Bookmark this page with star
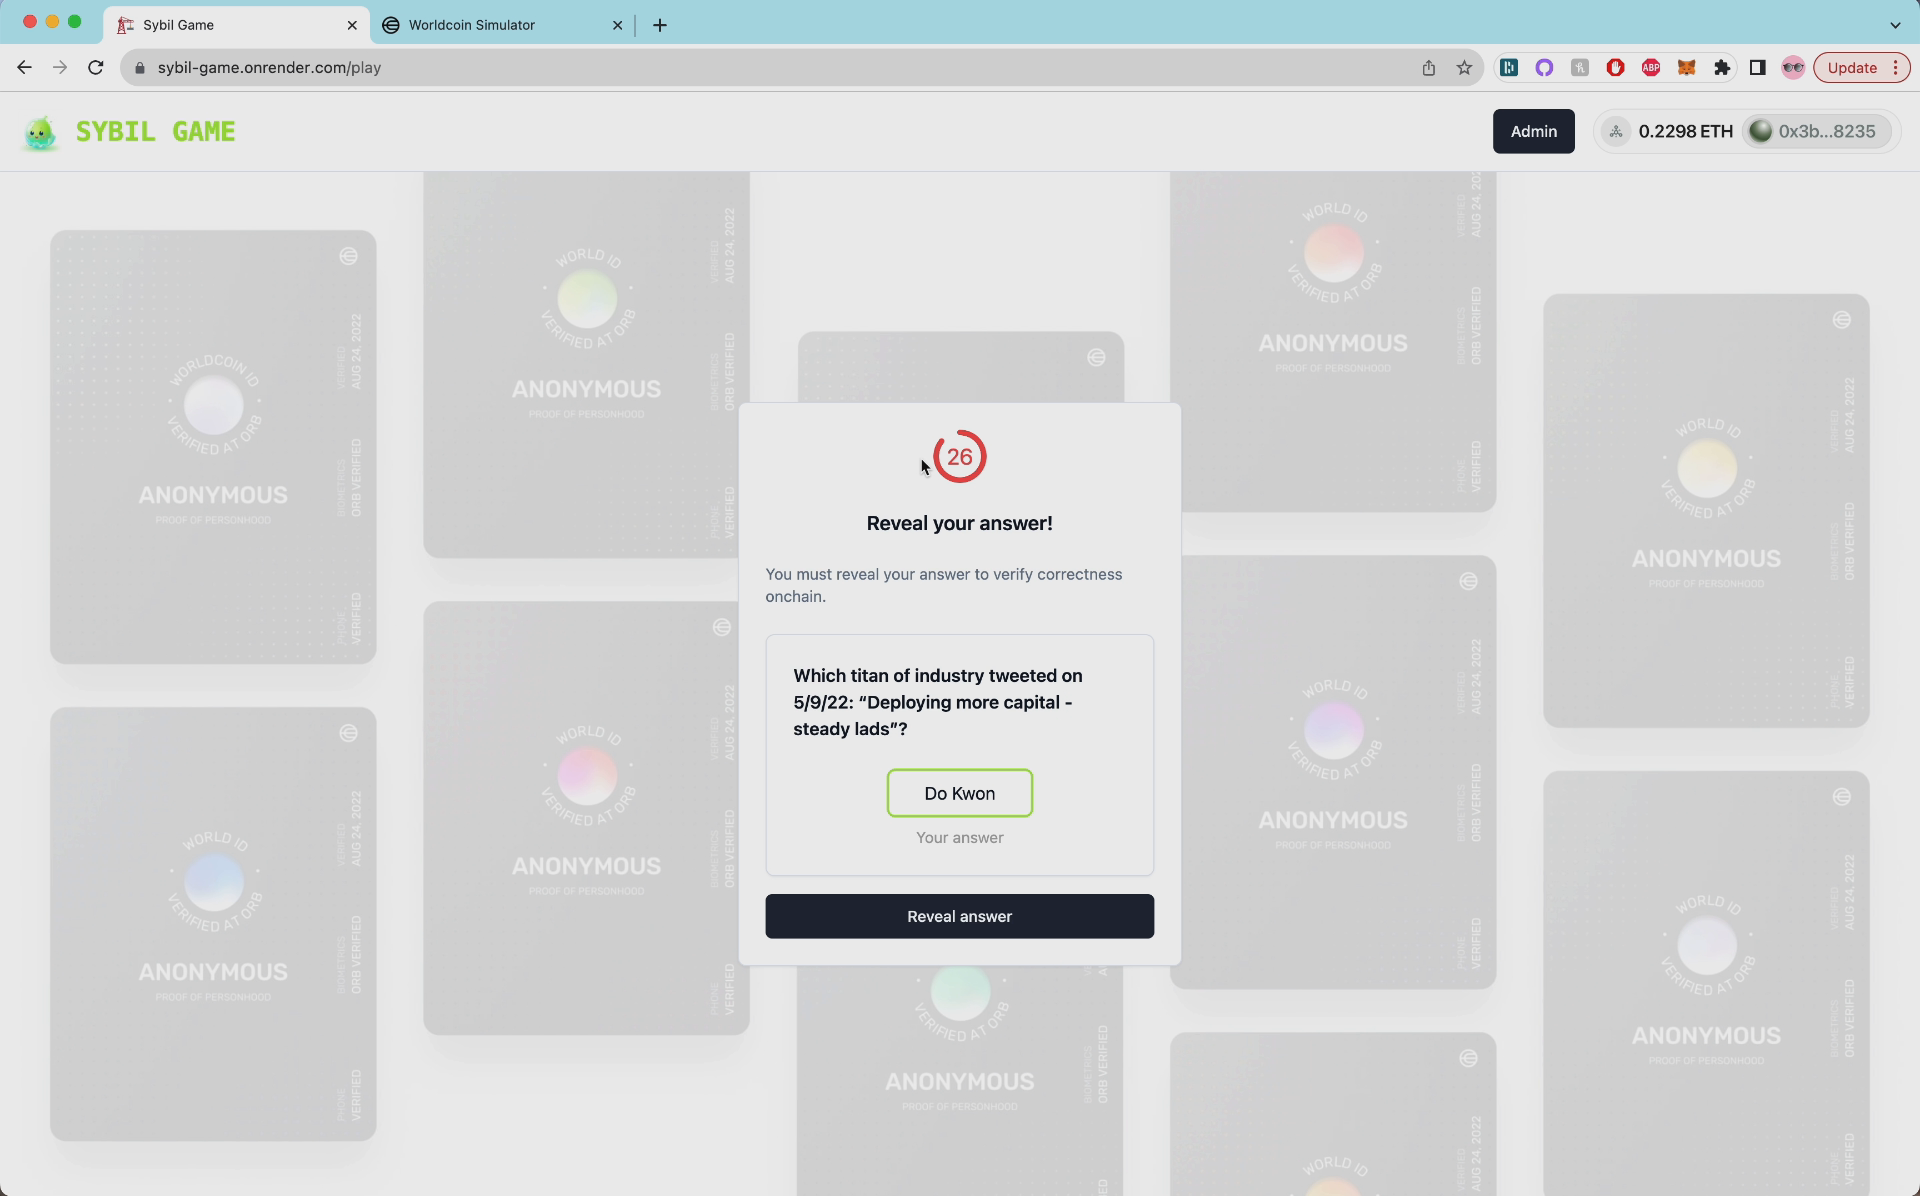Image resolution: width=1920 pixels, height=1196 pixels. 1464,67
